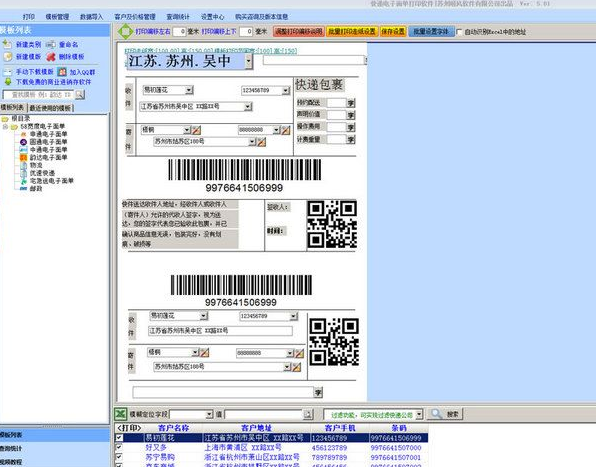Click the 重命名 icon
The image size is (603, 467).
pos(51,45)
